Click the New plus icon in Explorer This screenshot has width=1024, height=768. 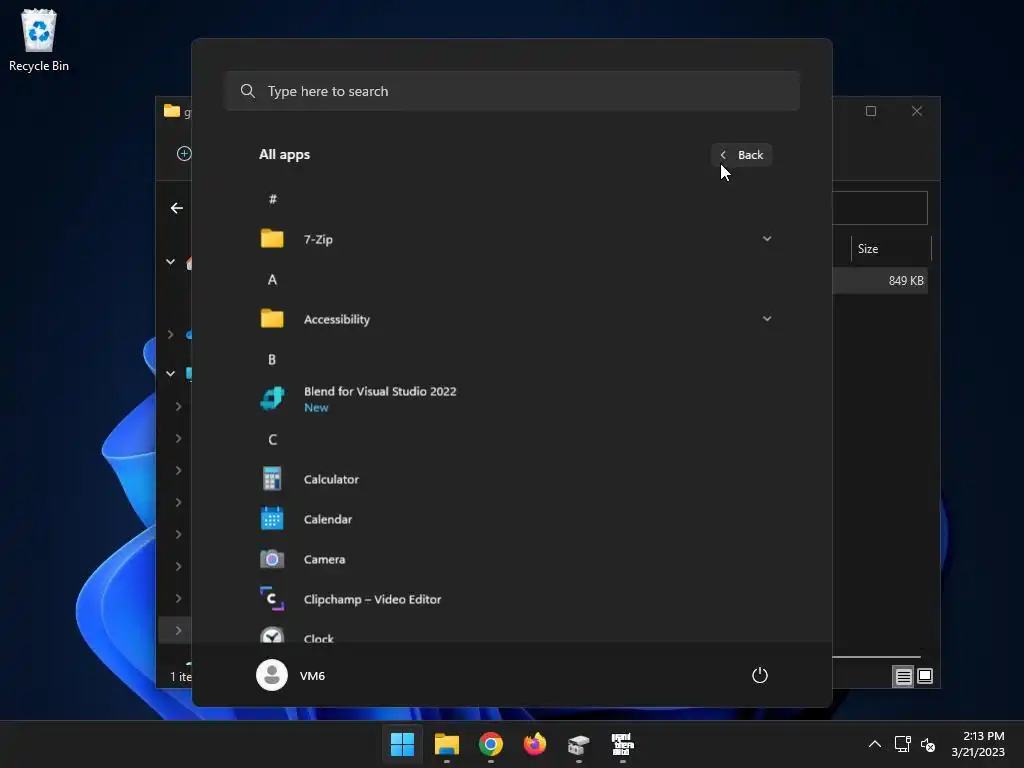click(x=184, y=153)
